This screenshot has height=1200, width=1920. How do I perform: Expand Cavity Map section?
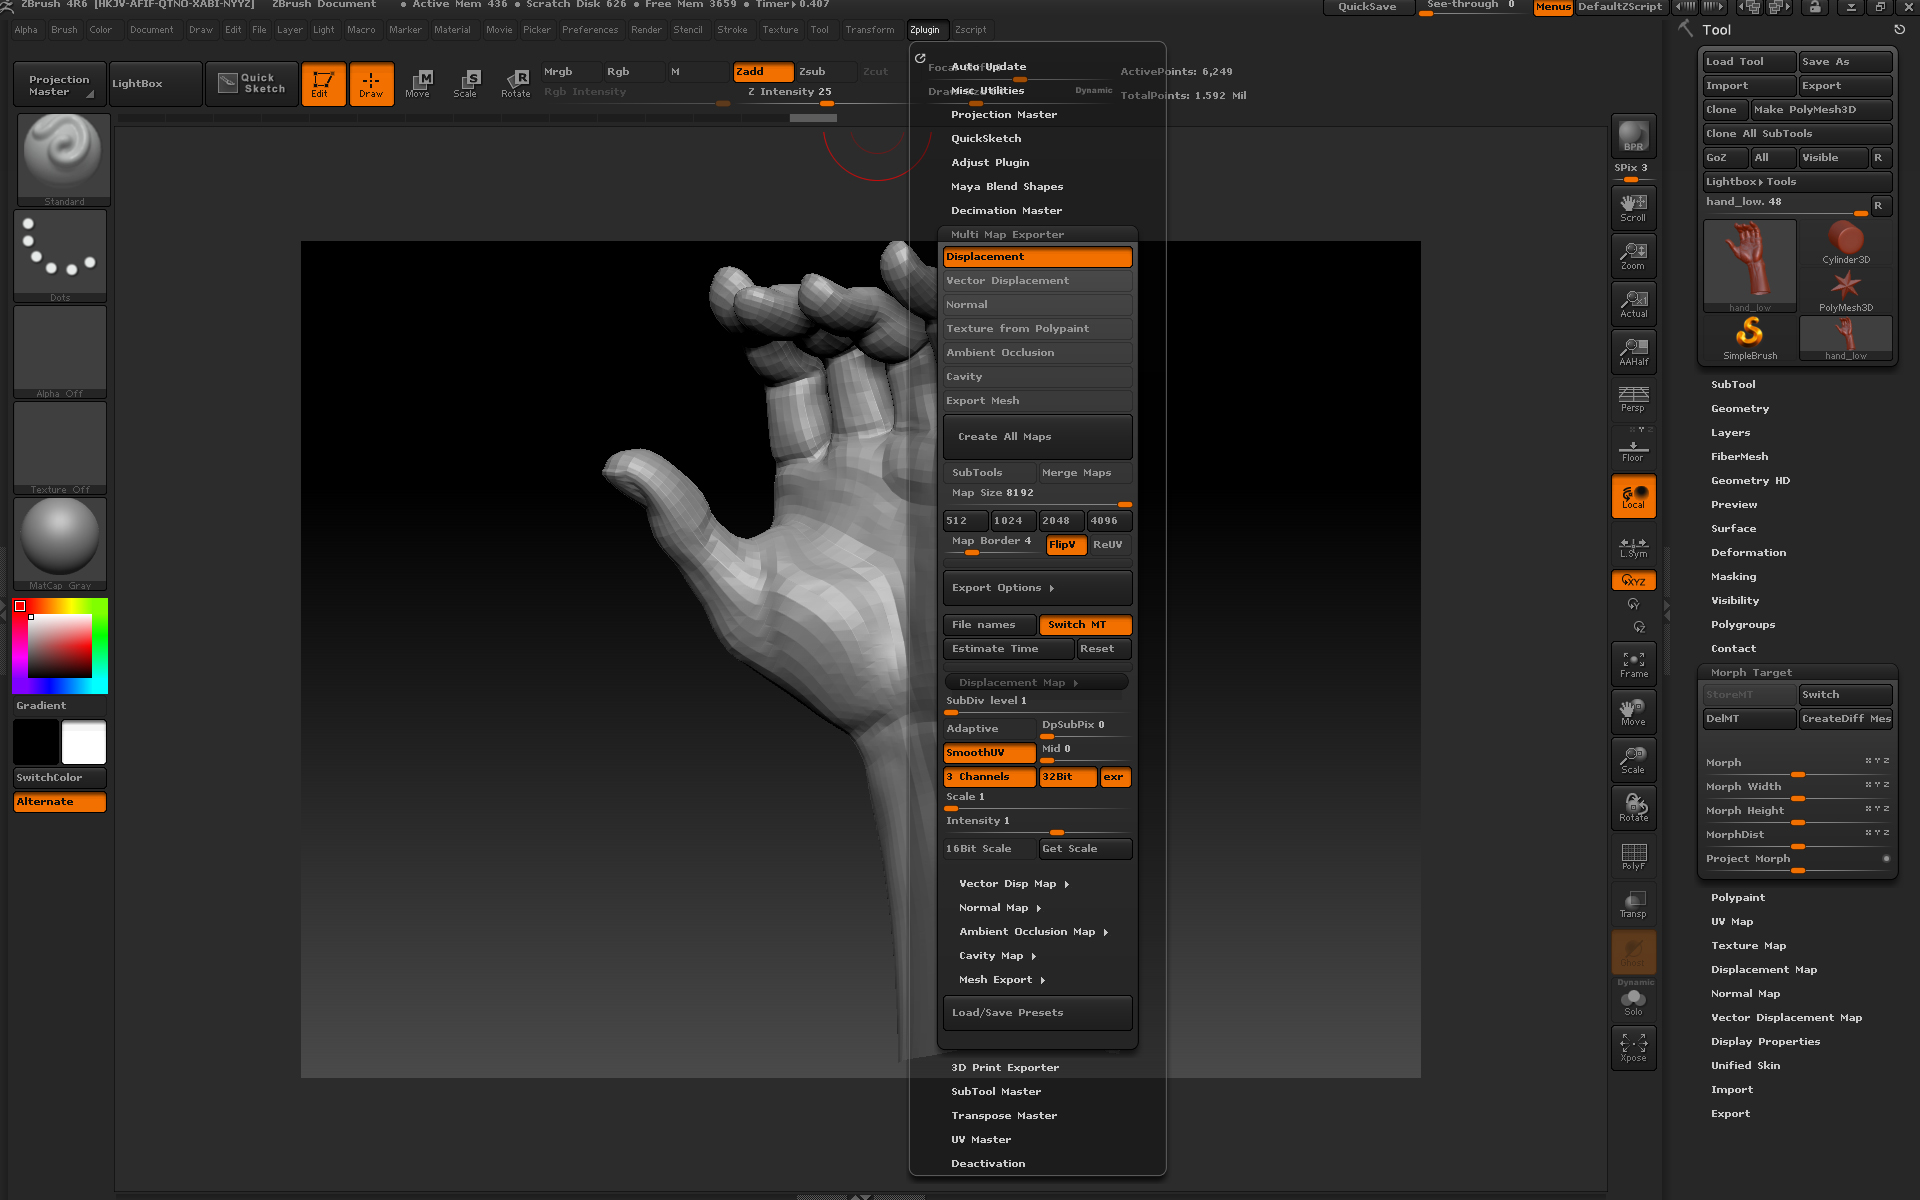tap(997, 956)
